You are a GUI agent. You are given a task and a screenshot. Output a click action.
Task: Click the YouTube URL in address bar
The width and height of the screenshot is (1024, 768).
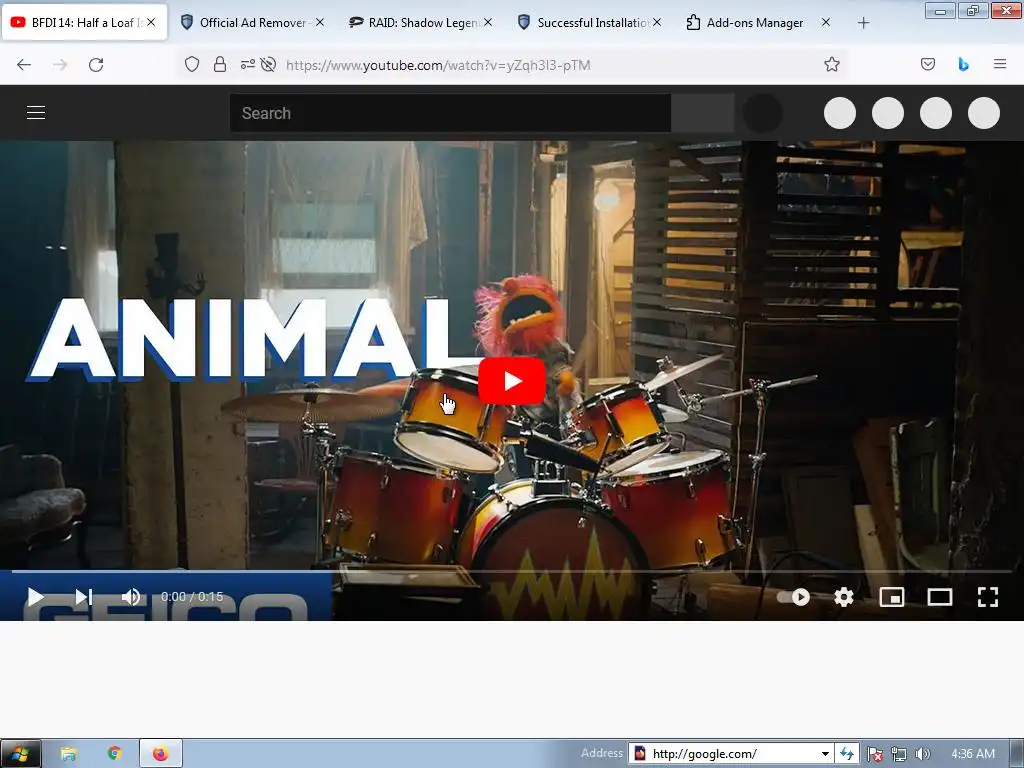tap(438, 65)
